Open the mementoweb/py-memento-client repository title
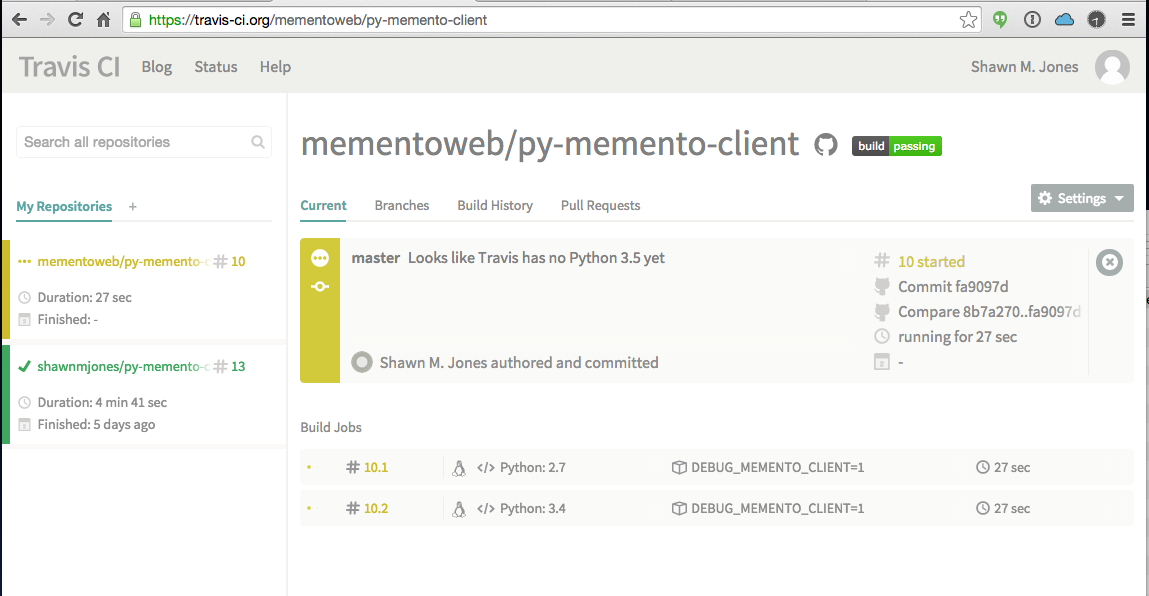The height and width of the screenshot is (596, 1149). coord(550,144)
